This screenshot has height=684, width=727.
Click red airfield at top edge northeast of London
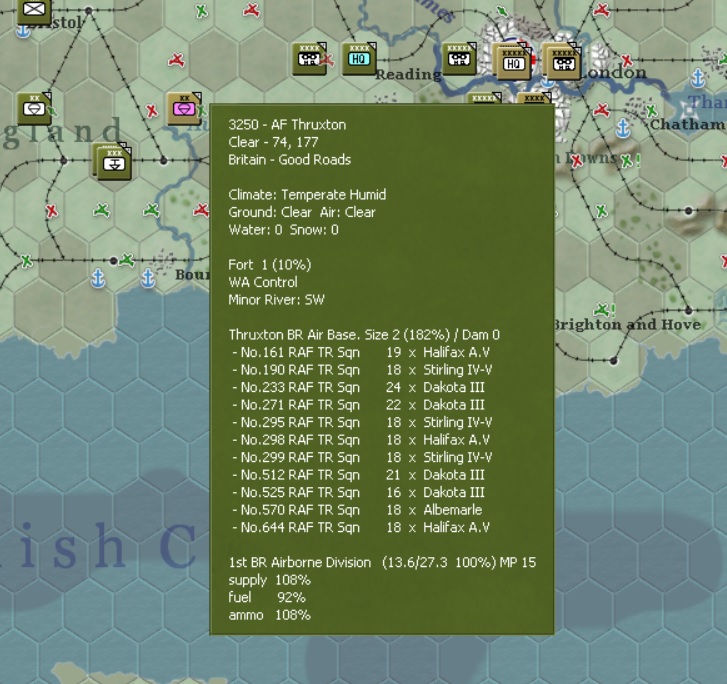[x=601, y=9]
